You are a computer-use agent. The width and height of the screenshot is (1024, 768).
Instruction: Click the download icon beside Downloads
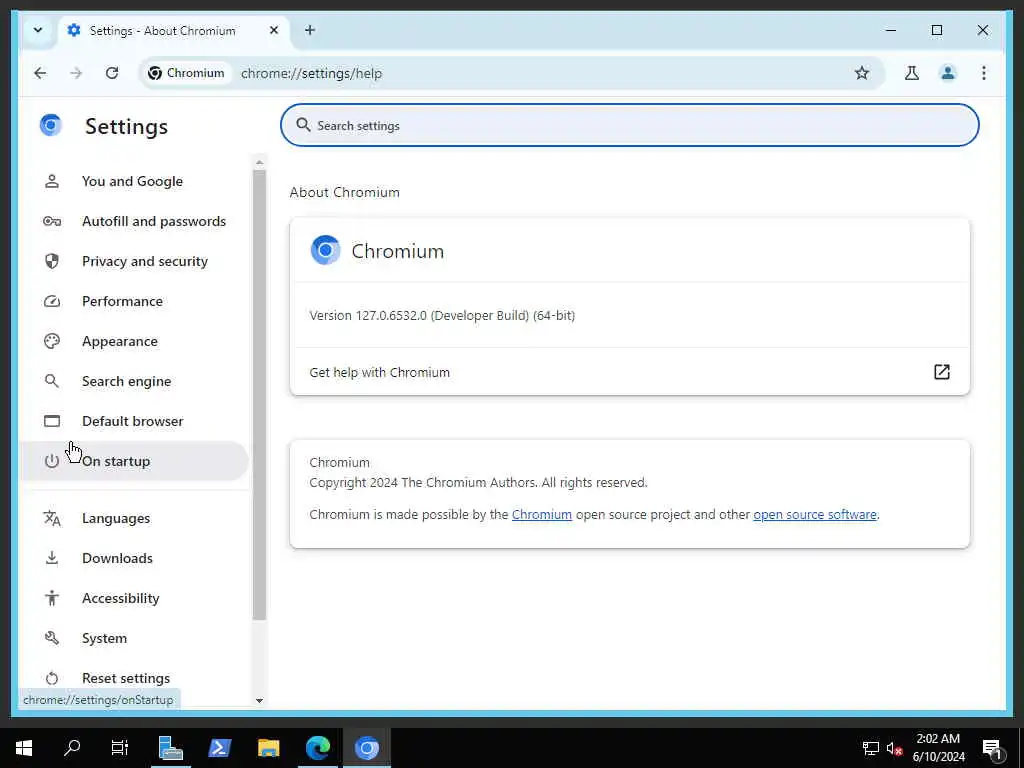pos(52,558)
